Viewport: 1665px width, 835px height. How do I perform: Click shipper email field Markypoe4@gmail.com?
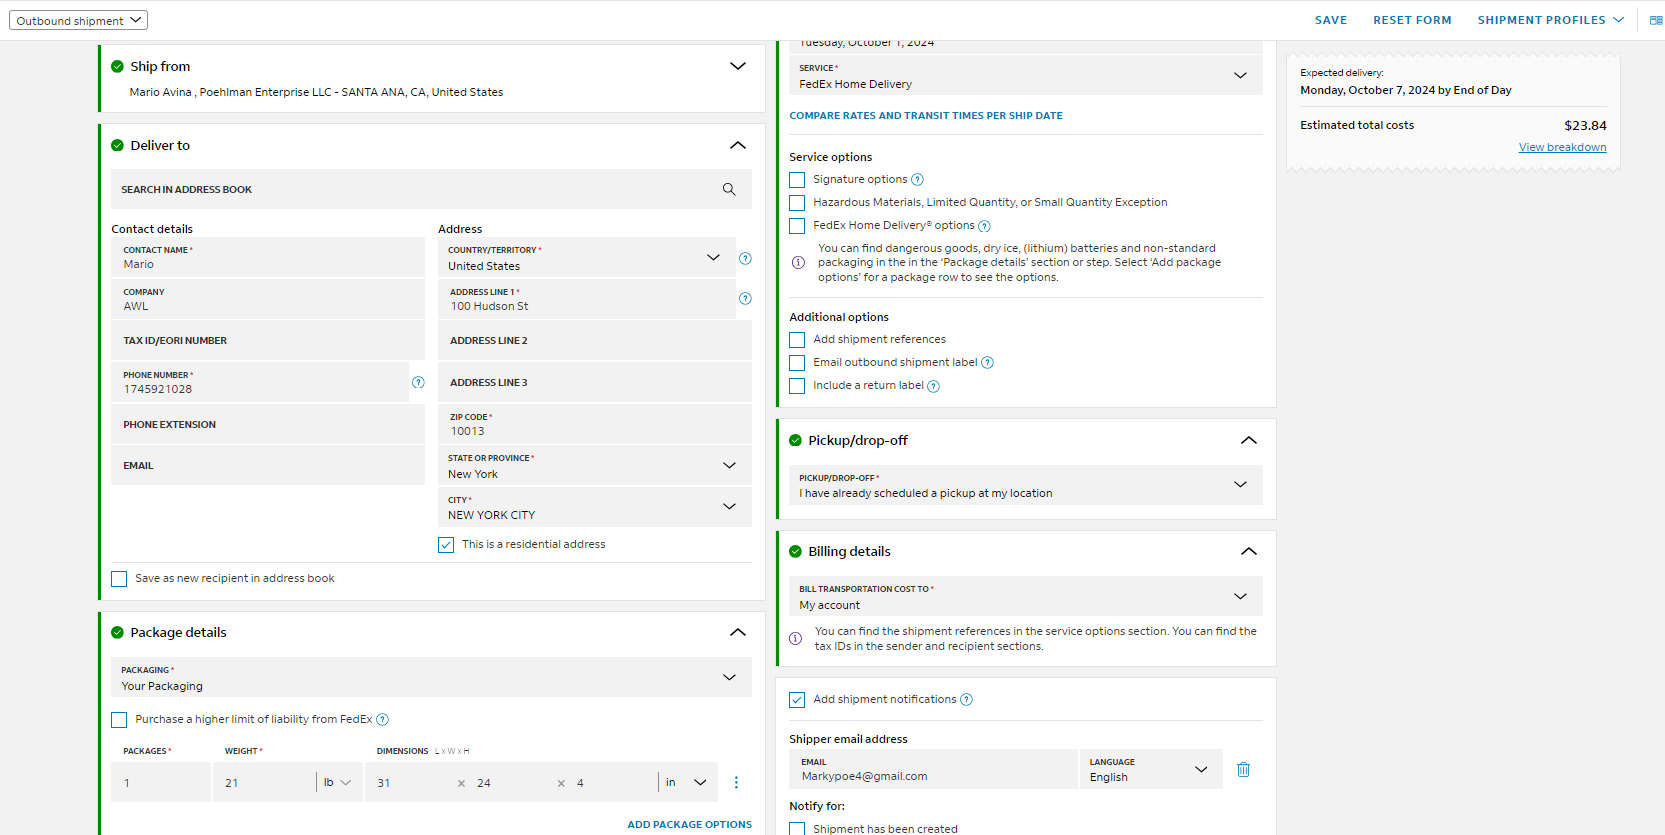(x=933, y=769)
